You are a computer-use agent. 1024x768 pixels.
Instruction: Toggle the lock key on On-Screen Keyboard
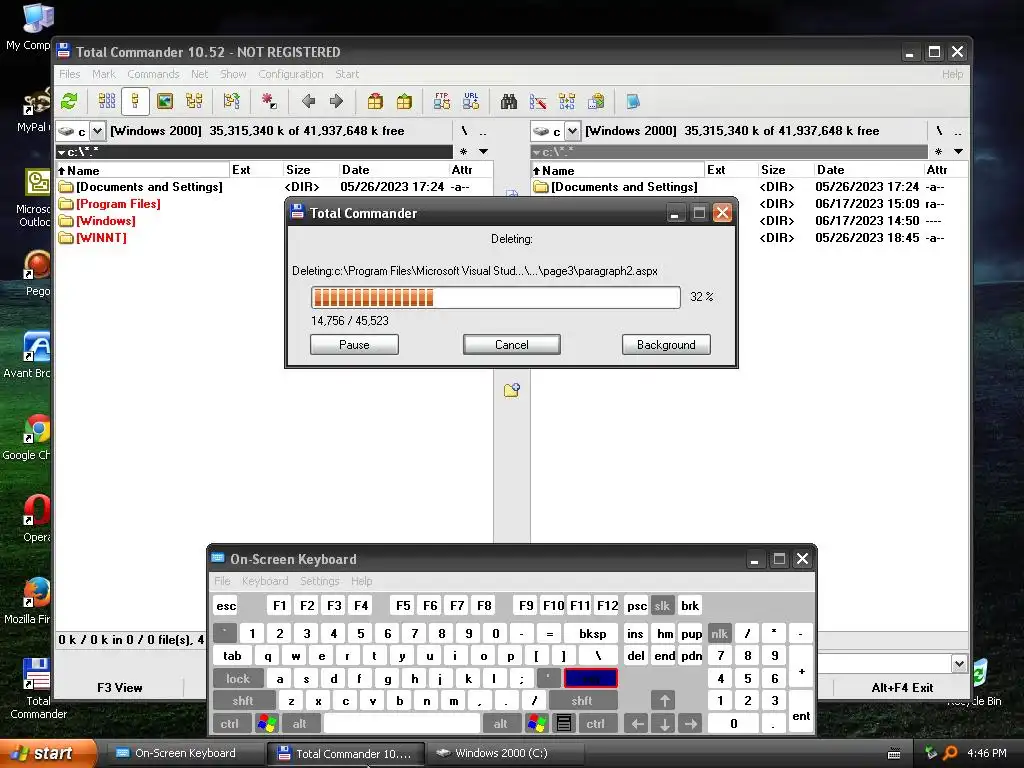coord(238,679)
